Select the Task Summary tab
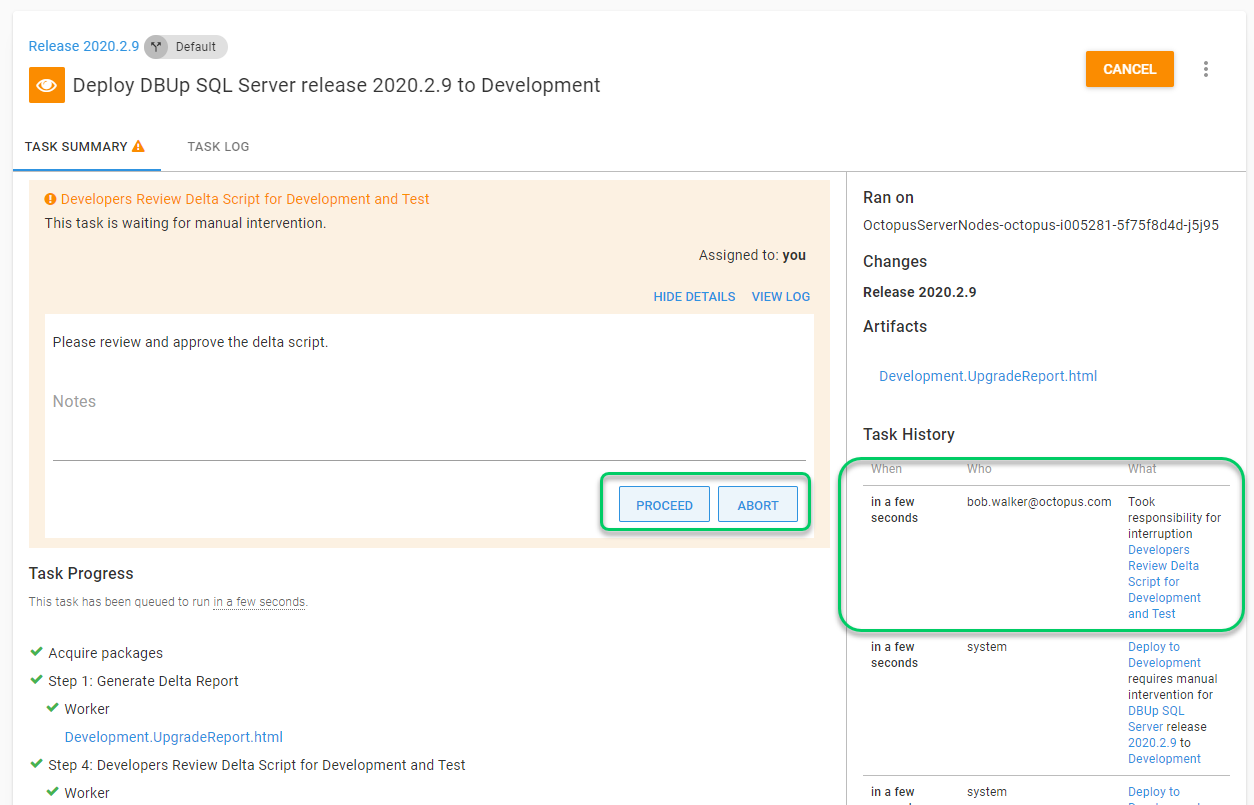The height and width of the screenshot is (805, 1254). pyautogui.click(x=76, y=147)
